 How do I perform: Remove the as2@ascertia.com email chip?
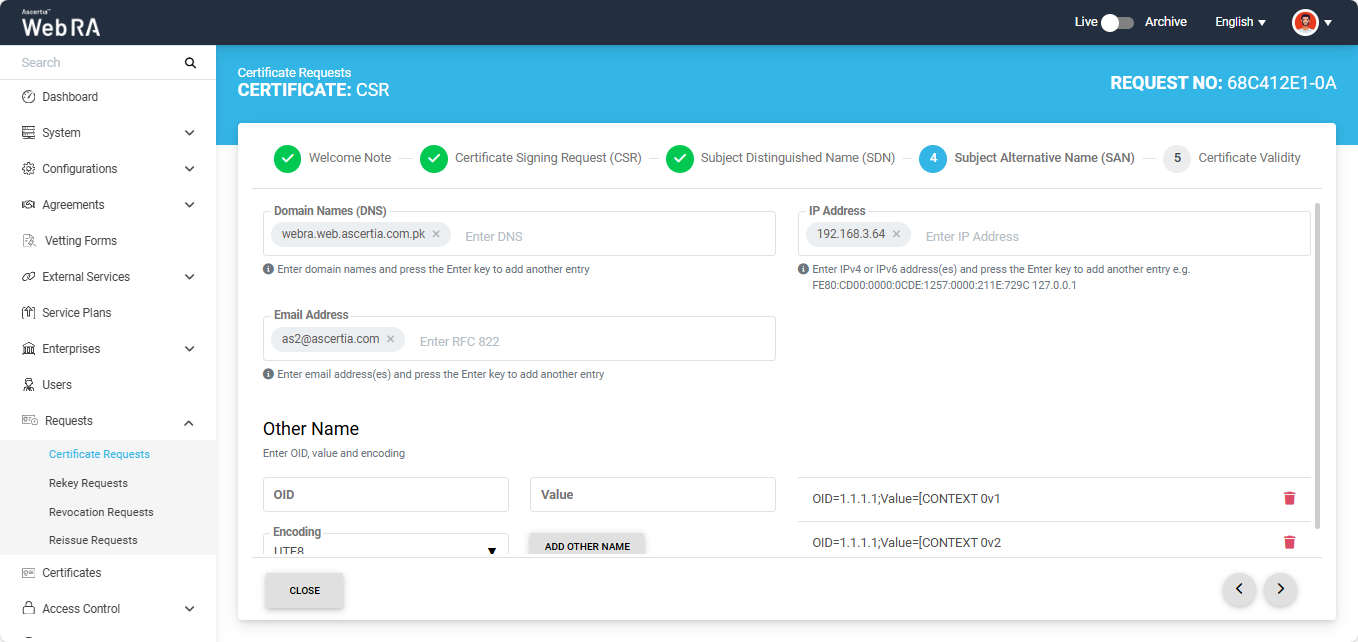pos(391,339)
